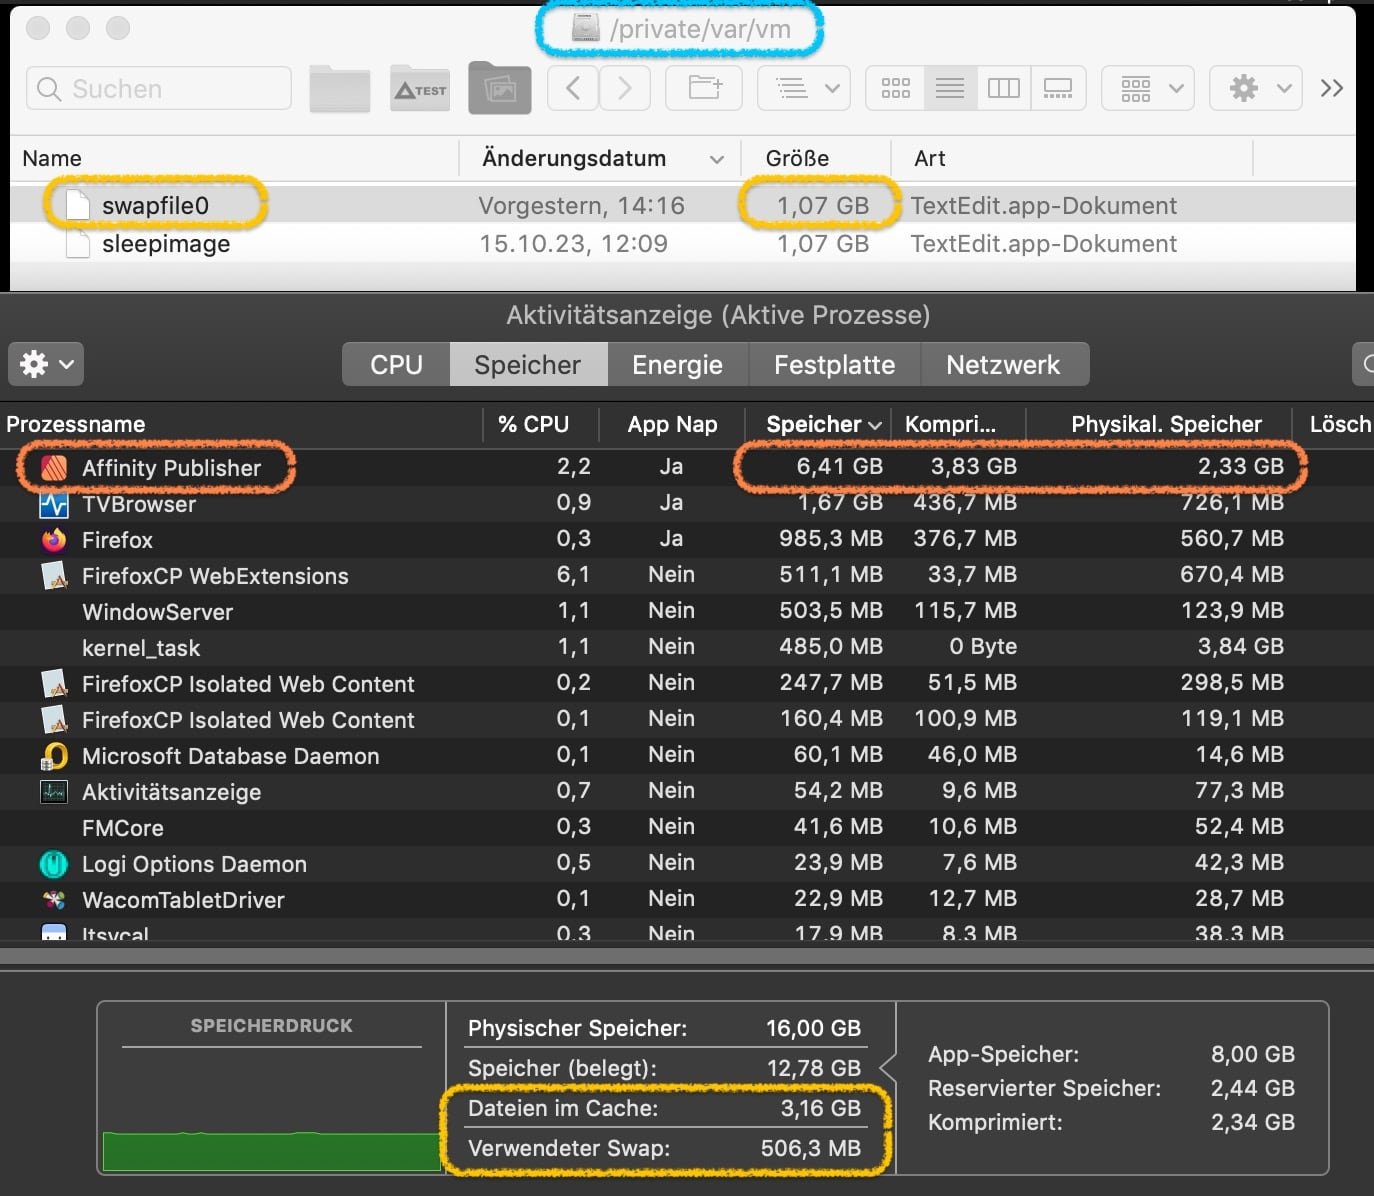
Task: Open the Energie tab
Action: [677, 365]
